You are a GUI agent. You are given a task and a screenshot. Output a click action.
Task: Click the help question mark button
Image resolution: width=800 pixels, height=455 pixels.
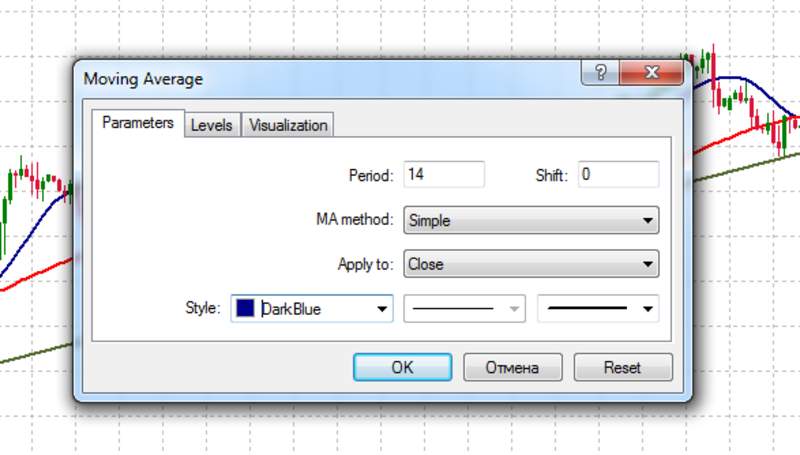coord(600,73)
